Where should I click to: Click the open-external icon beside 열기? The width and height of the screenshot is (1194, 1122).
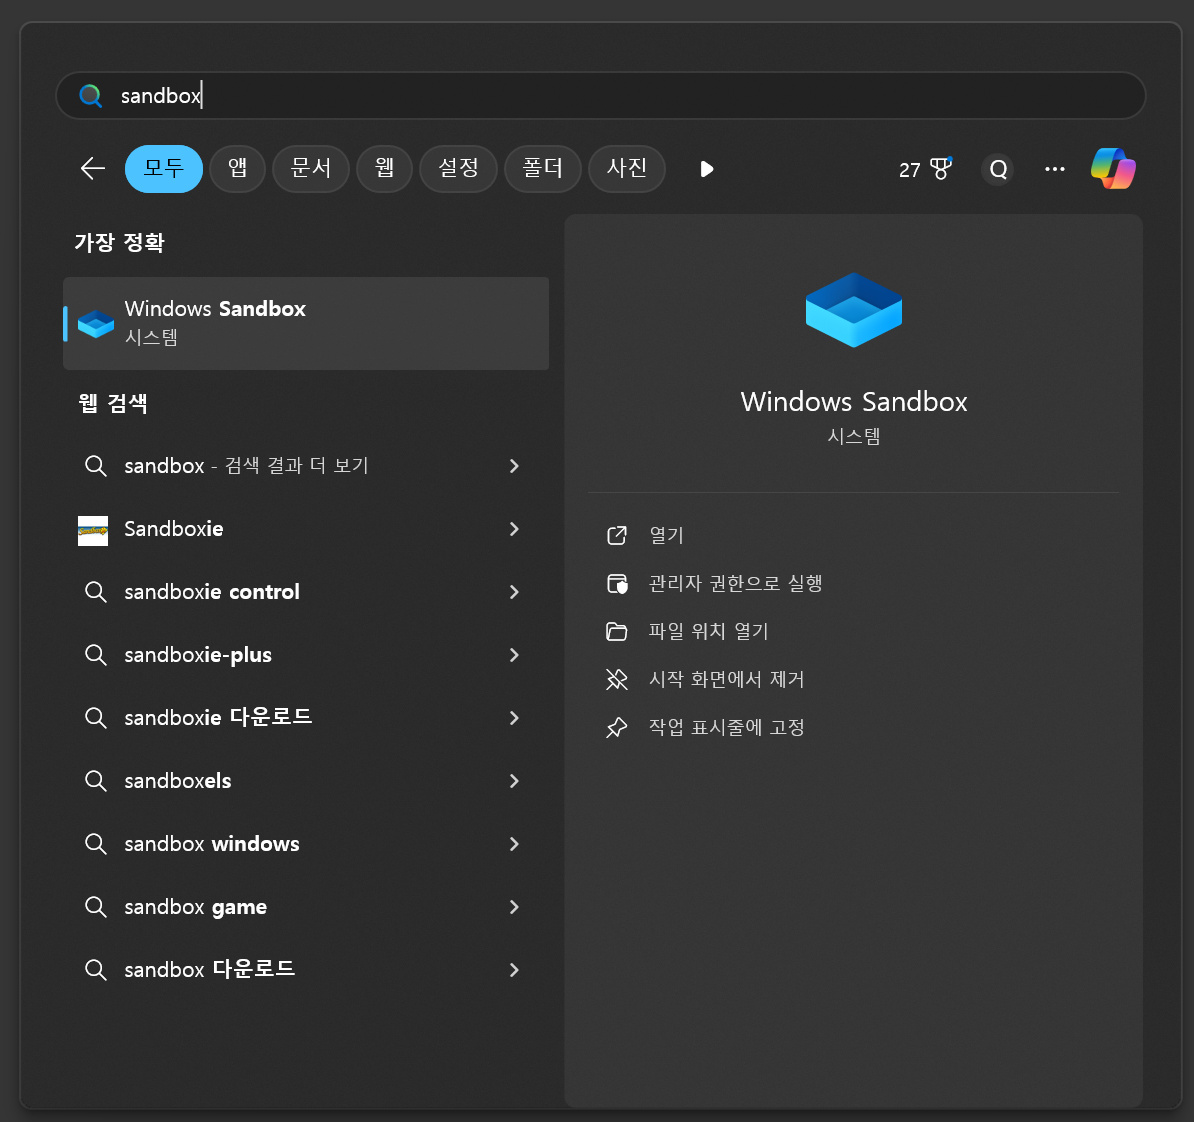[x=617, y=535]
